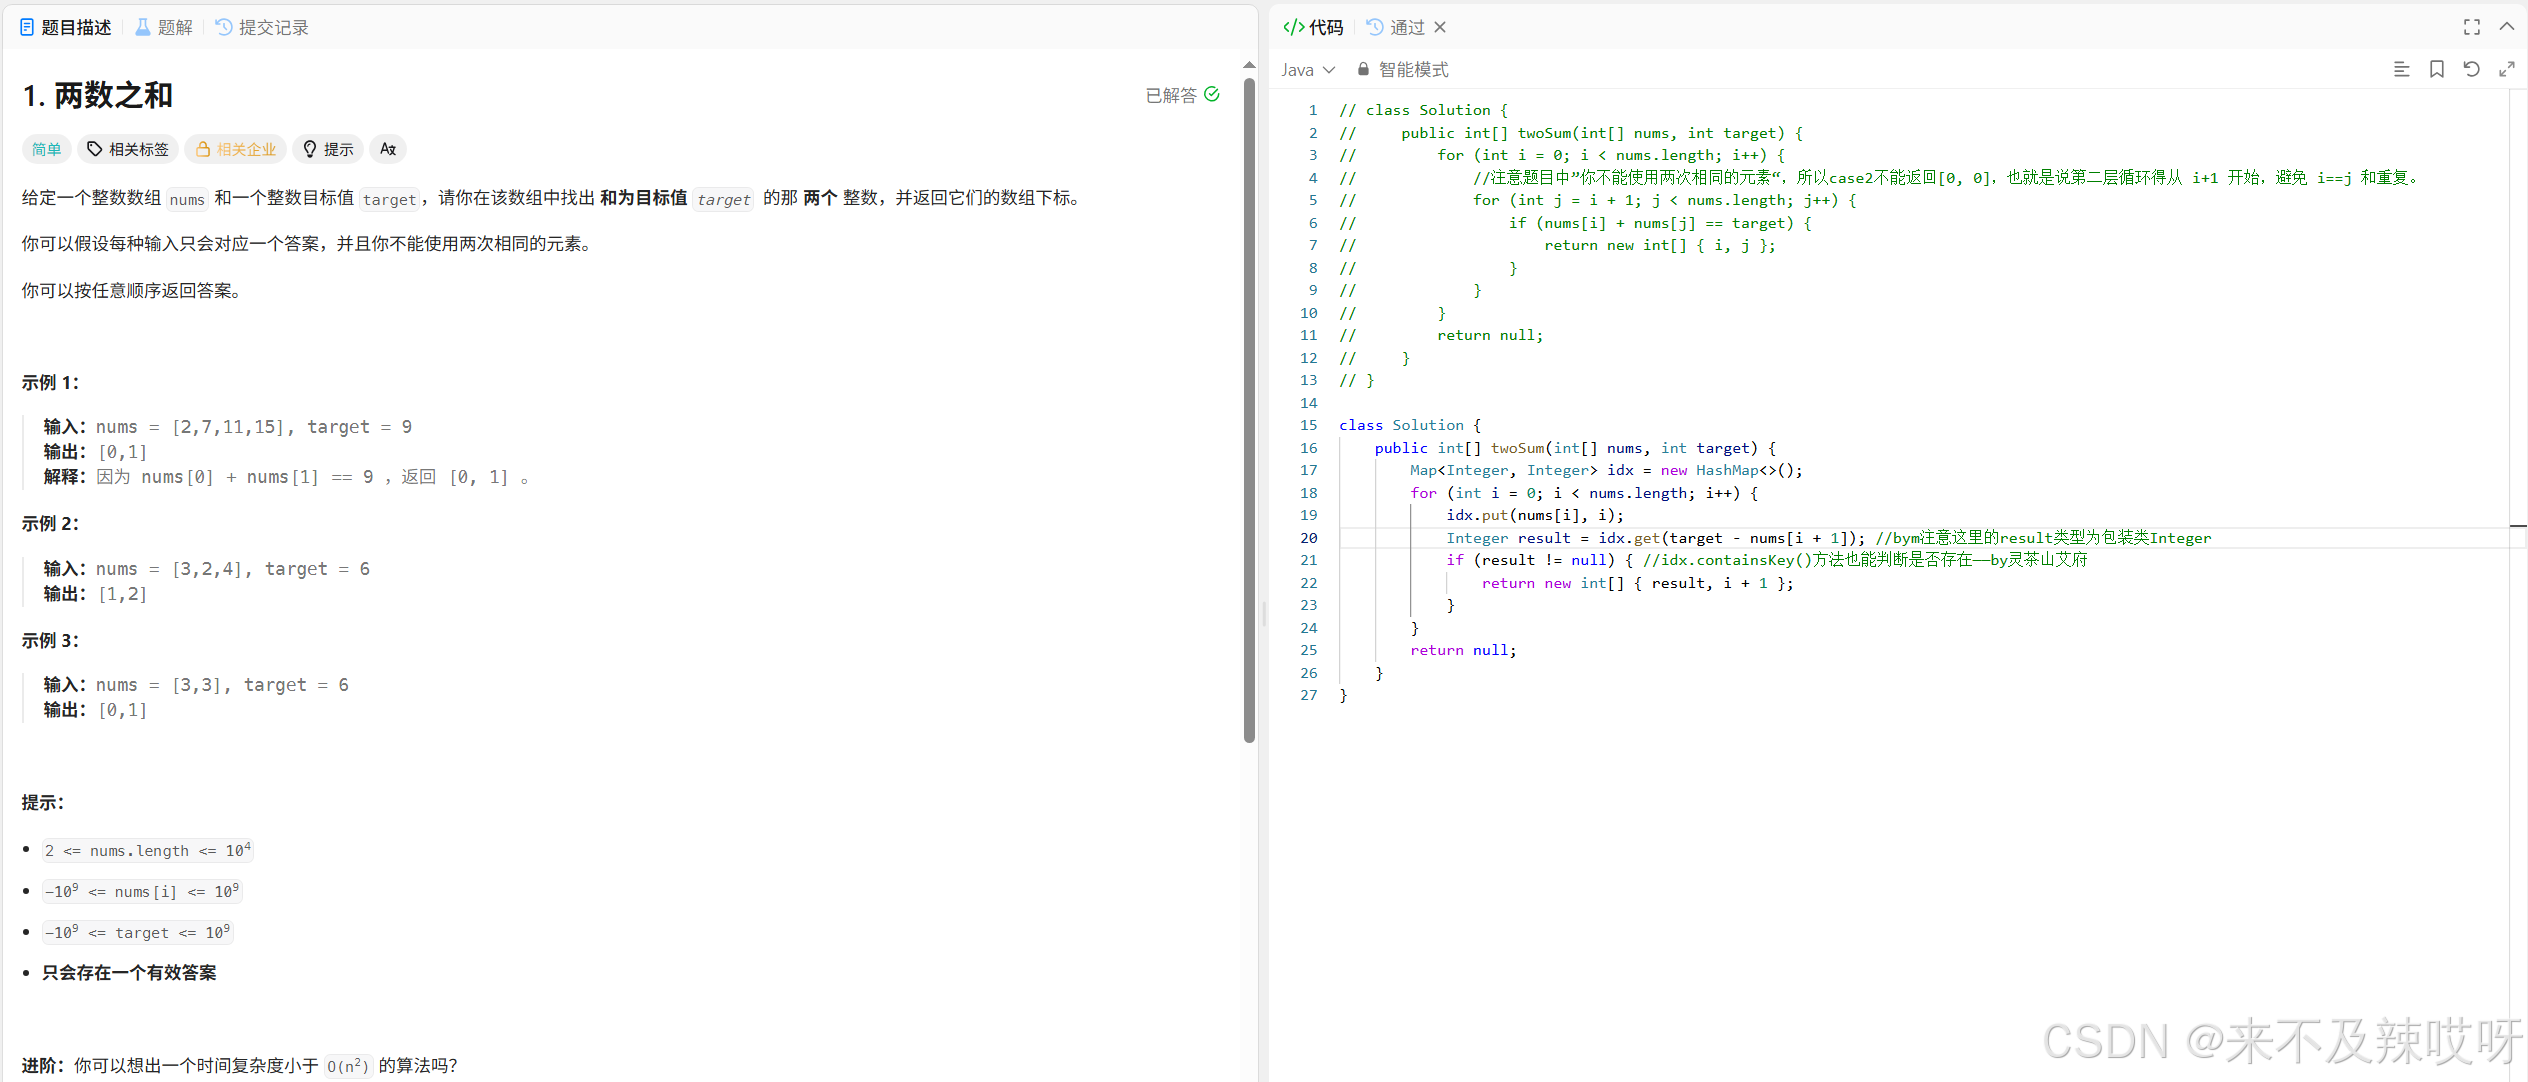Image resolution: width=2528 pixels, height=1082 pixels.
Task: Expand the 提示 hint chip
Action: click(328, 149)
